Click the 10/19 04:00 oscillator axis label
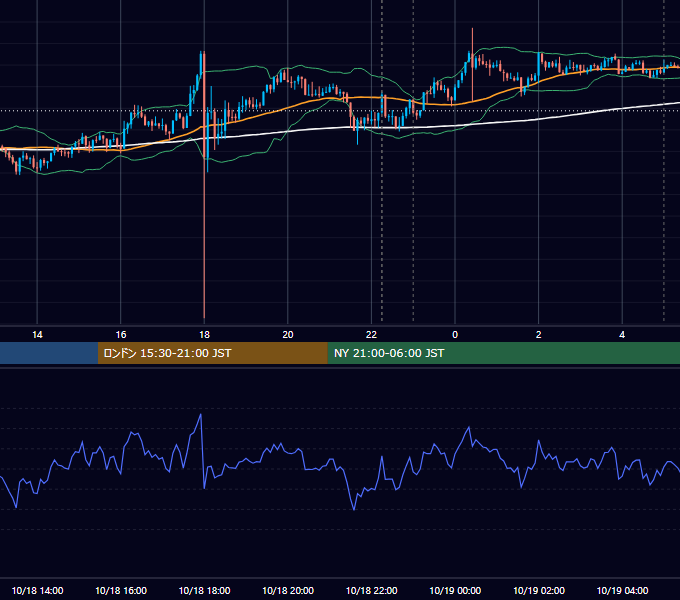This screenshot has width=680, height=600. (622, 590)
